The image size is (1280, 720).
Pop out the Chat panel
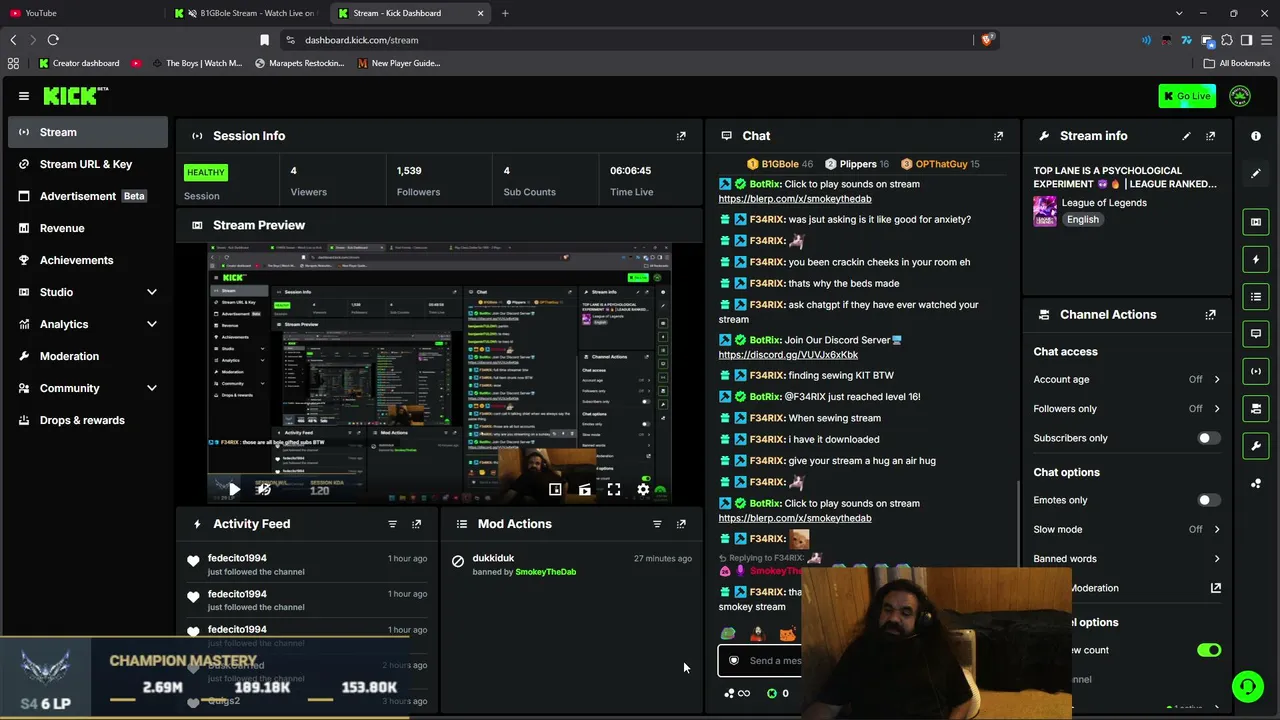tap(998, 136)
